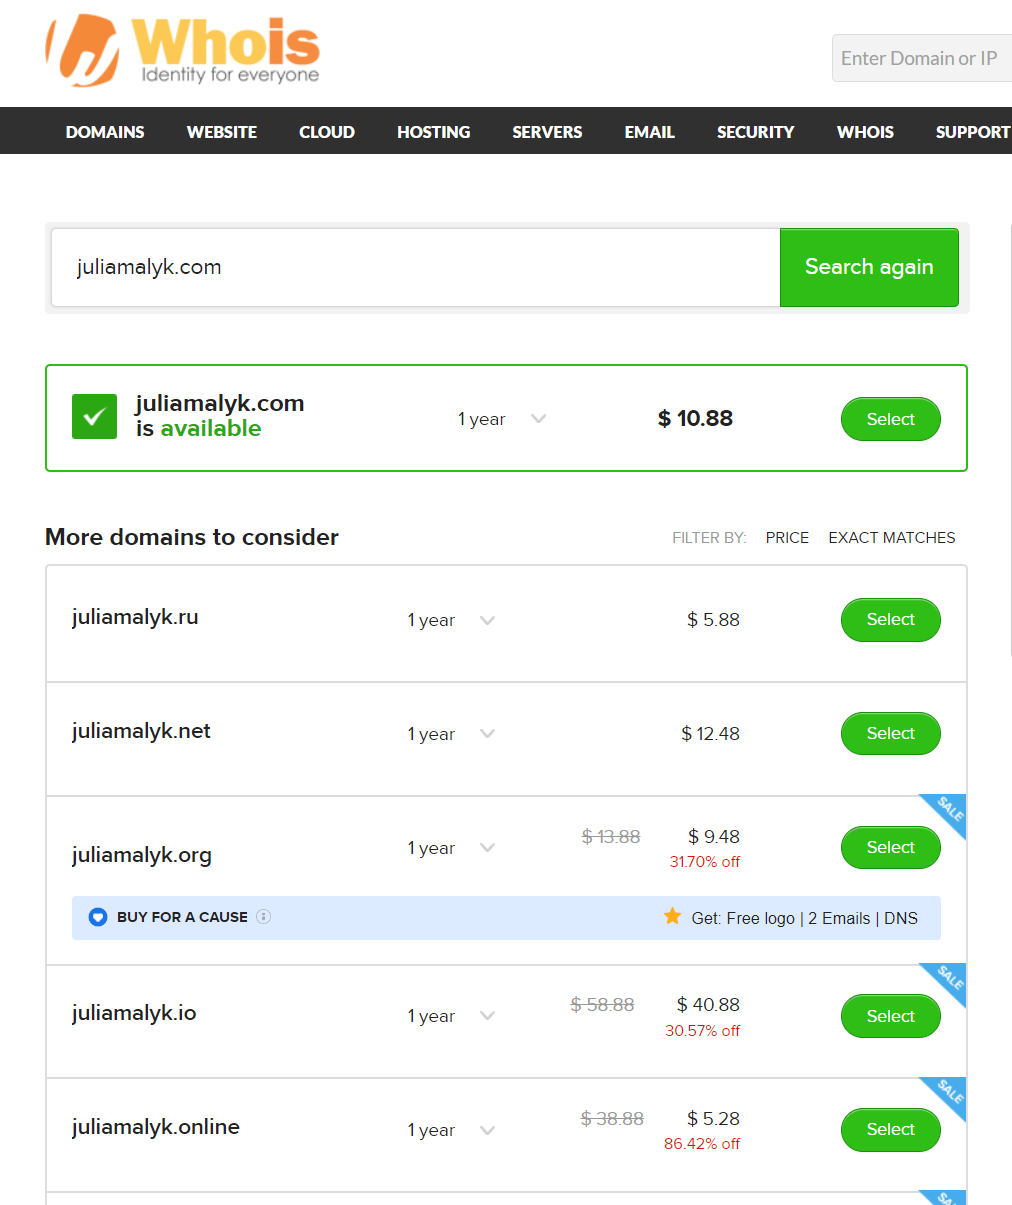Click the 30.57% off label
The height and width of the screenshot is (1205, 1012).
(x=702, y=1031)
